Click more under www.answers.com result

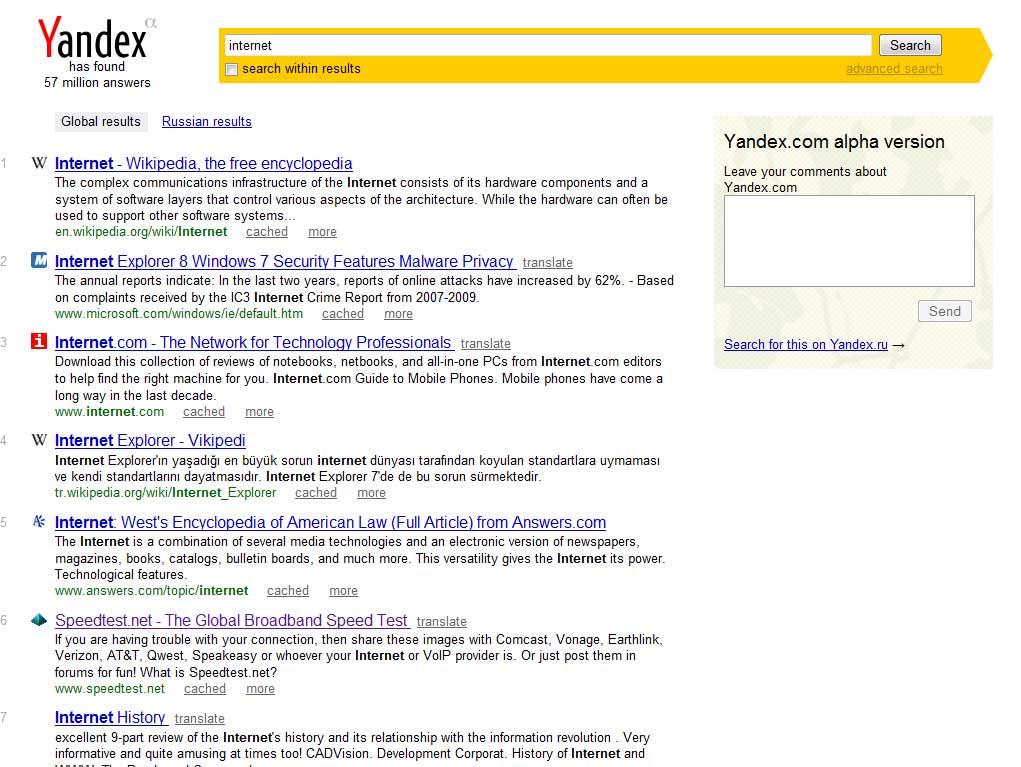tap(344, 591)
